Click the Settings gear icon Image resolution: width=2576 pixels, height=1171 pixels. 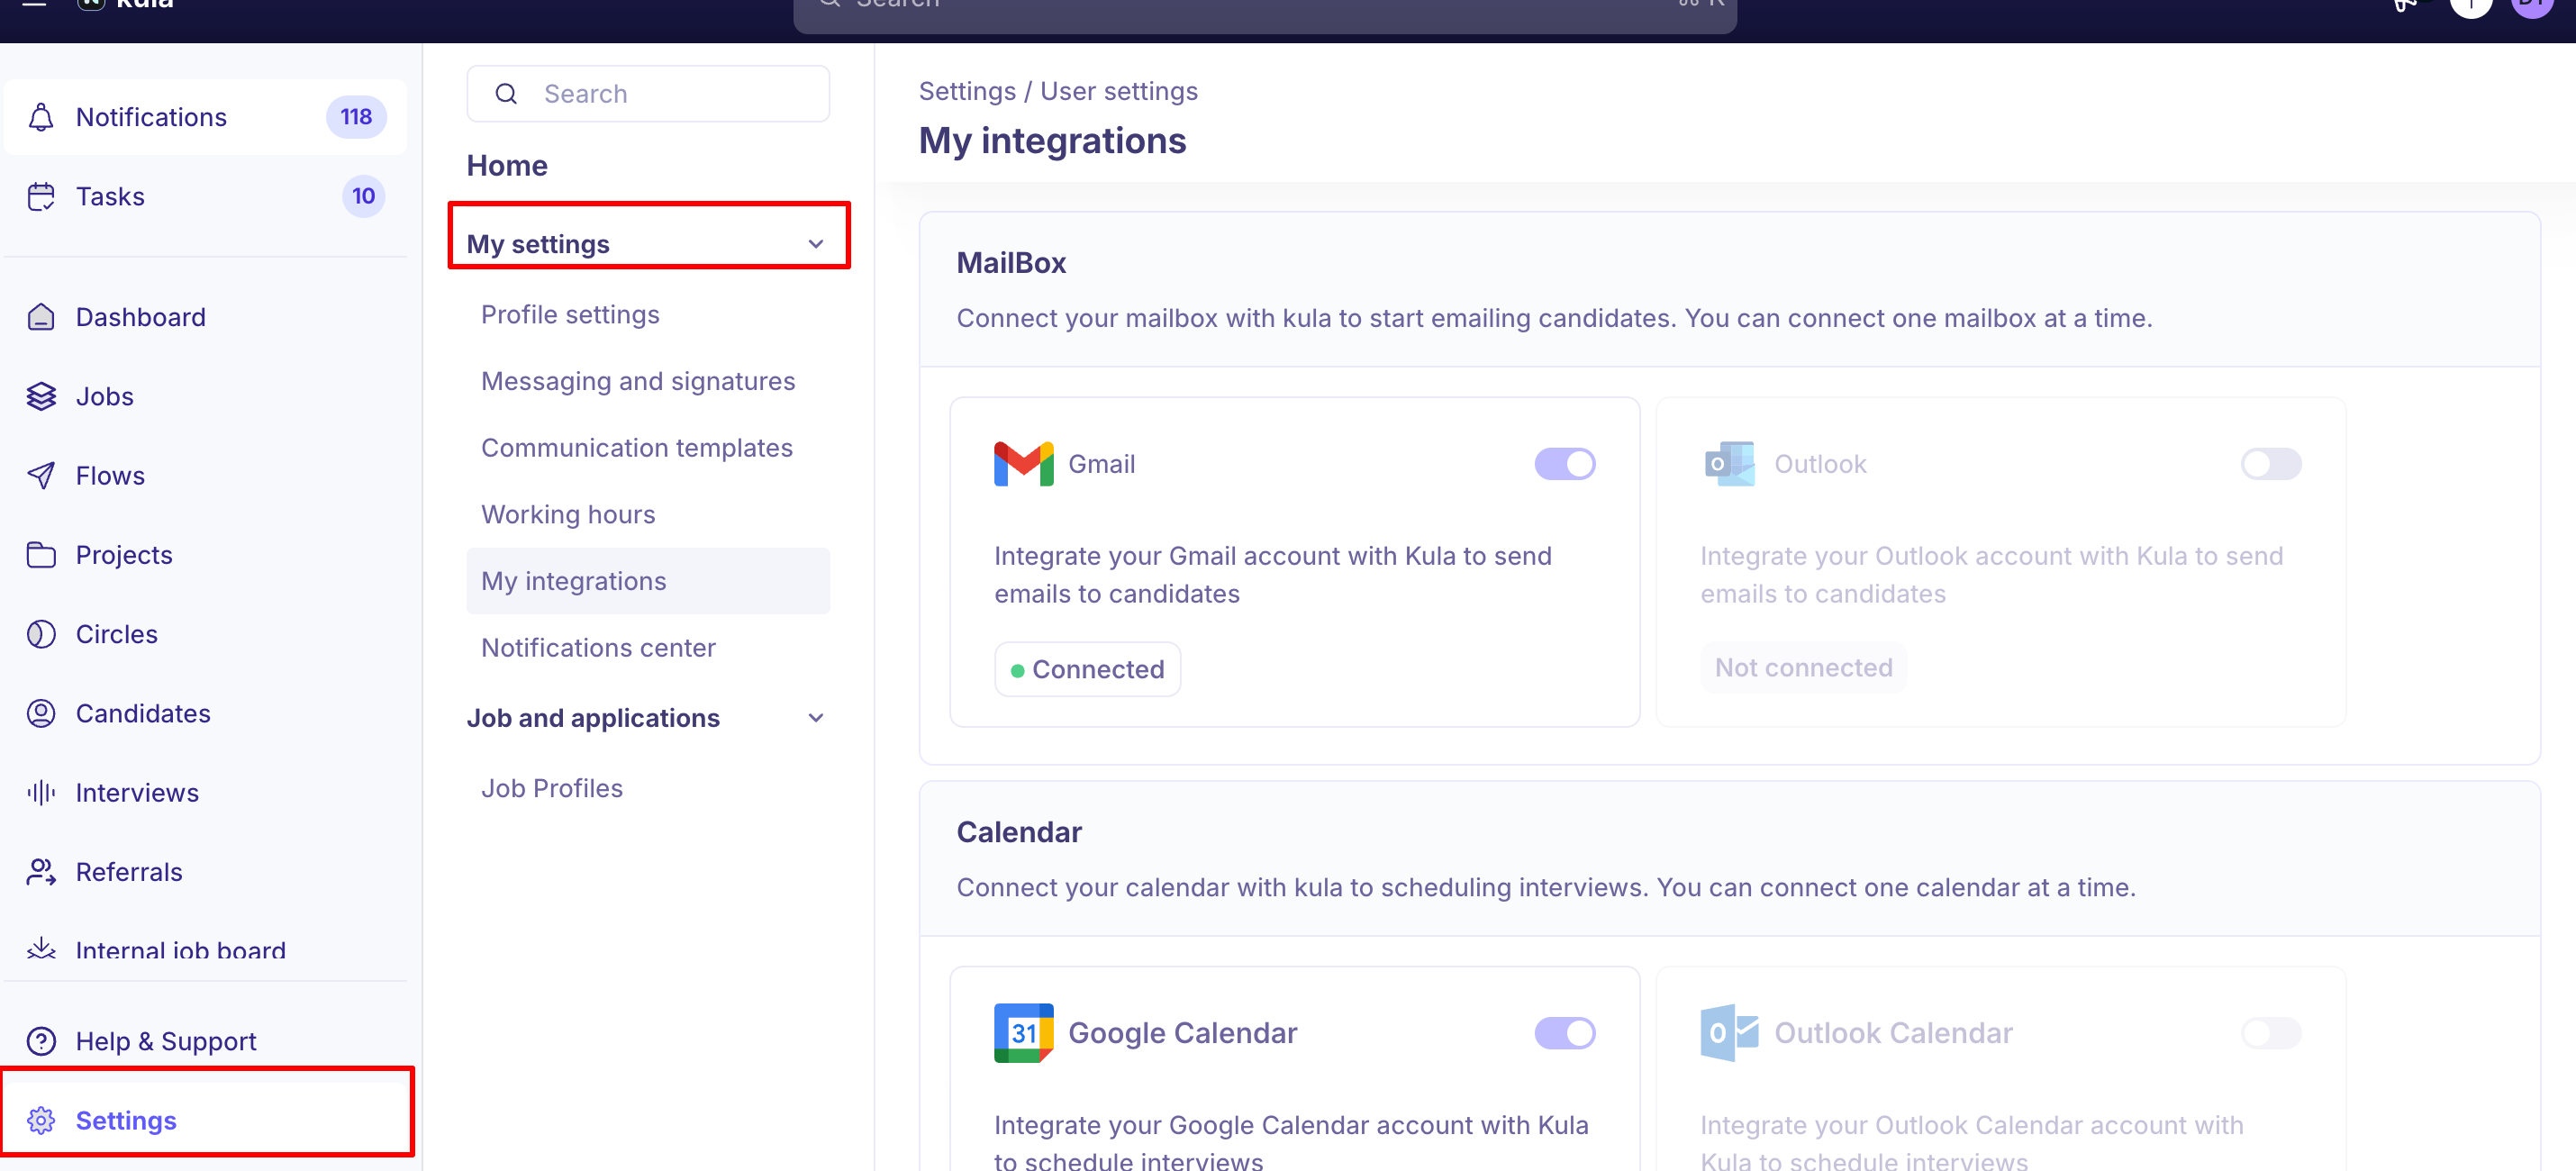pyautogui.click(x=41, y=1120)
